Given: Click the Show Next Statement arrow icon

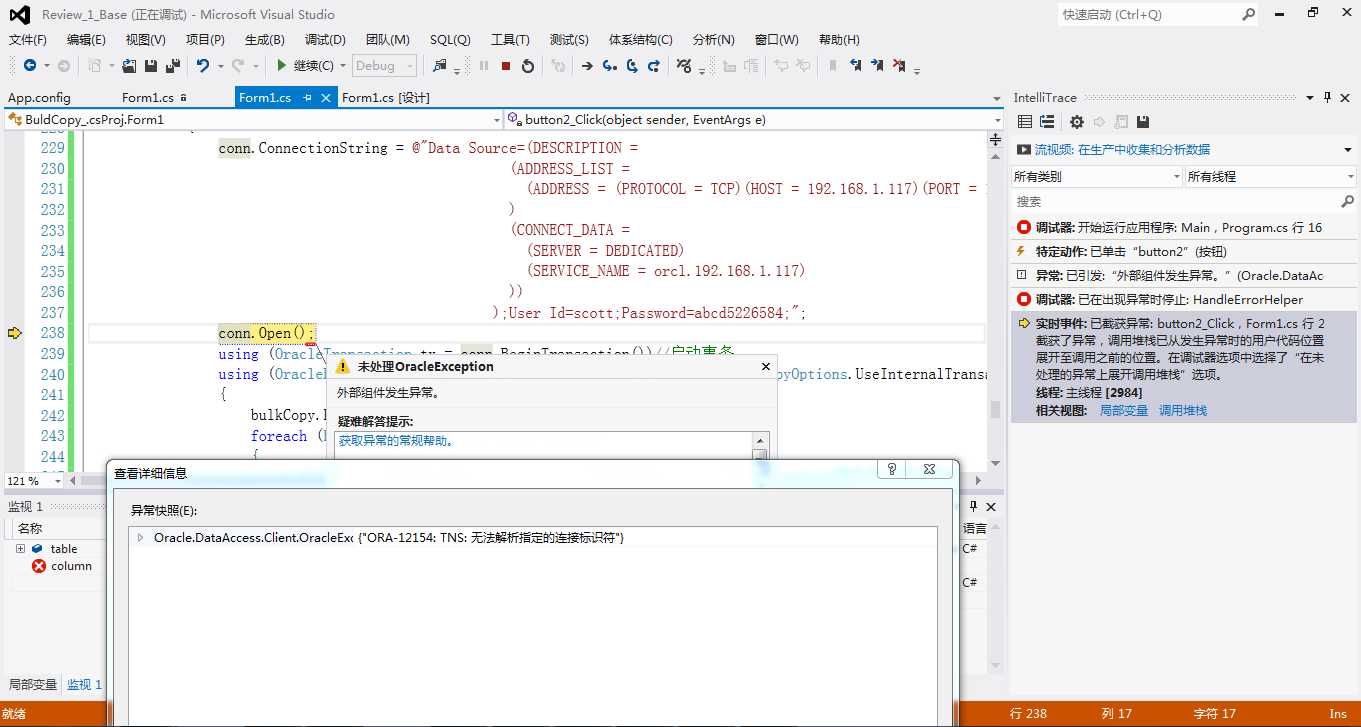Looking at the screenshot, I should [x=587, y=66].
